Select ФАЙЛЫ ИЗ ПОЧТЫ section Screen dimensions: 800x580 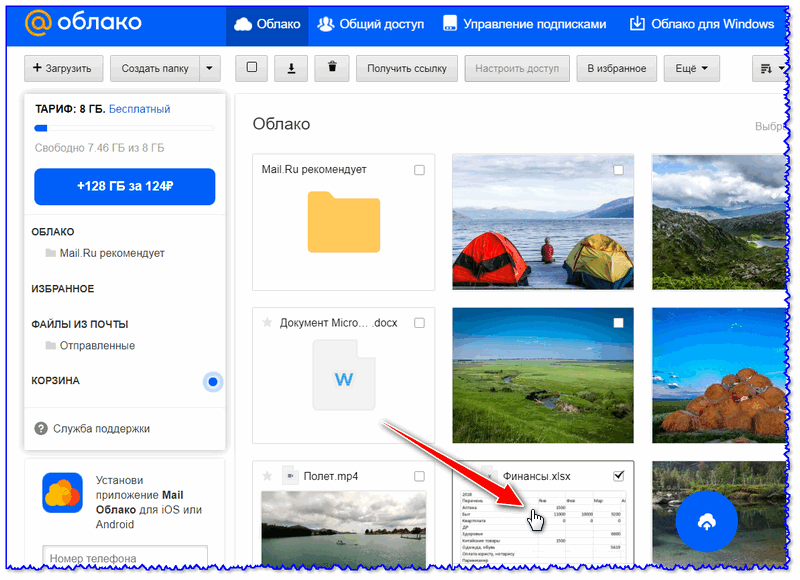pyautogui.click(x=80, y=324)
